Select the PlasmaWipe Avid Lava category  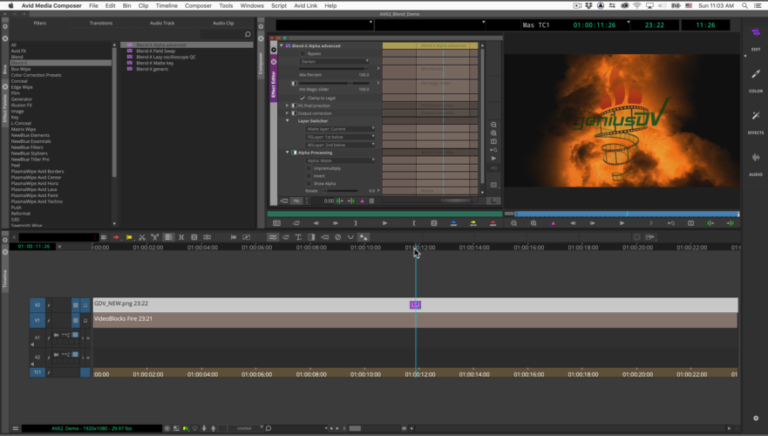34,189
